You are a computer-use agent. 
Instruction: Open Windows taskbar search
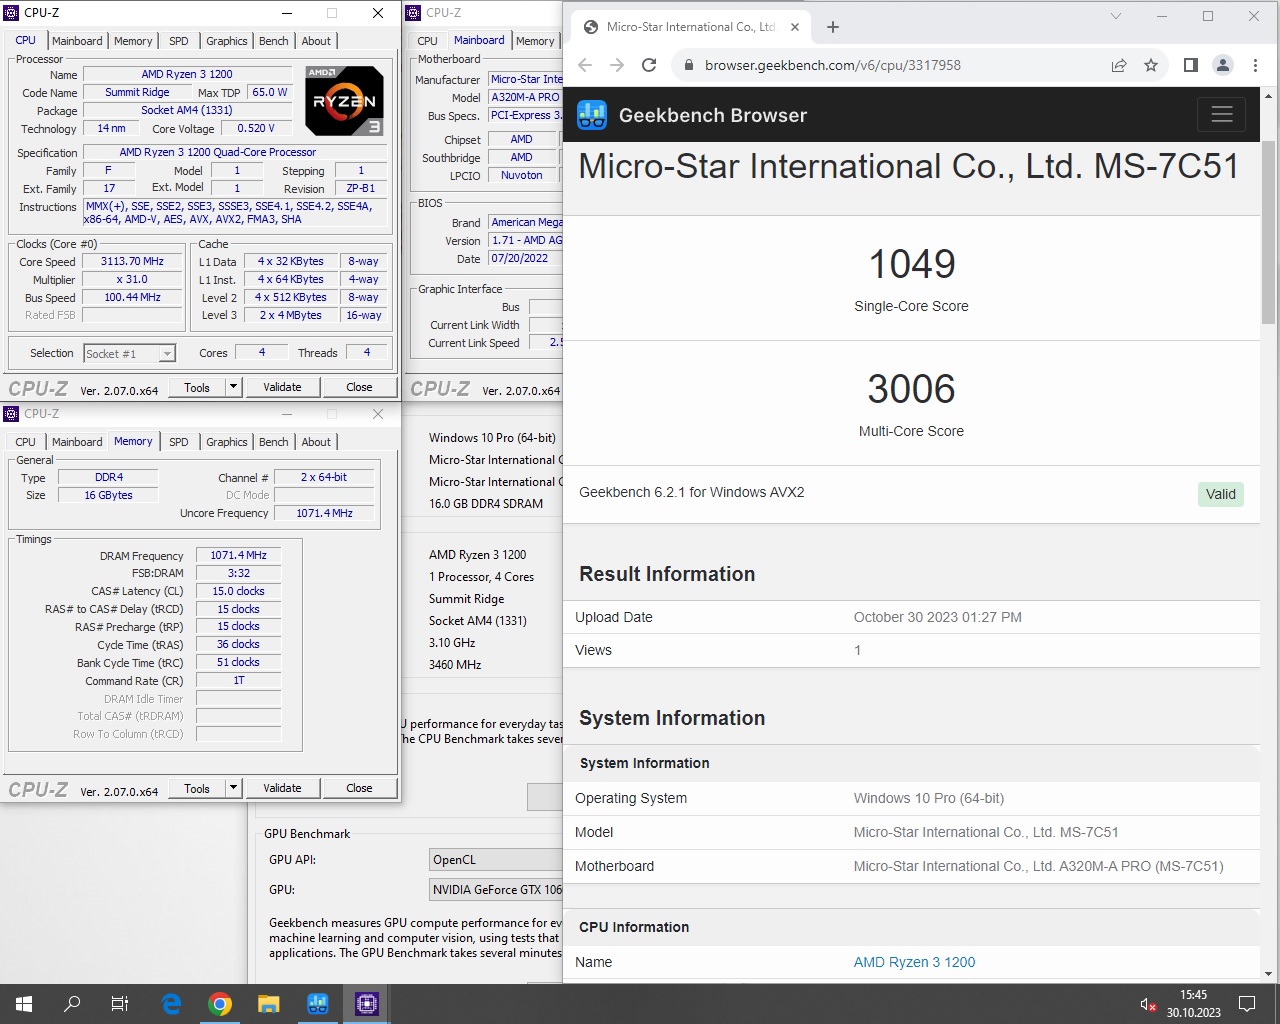pyautogui.click(x=72, y=1004)
